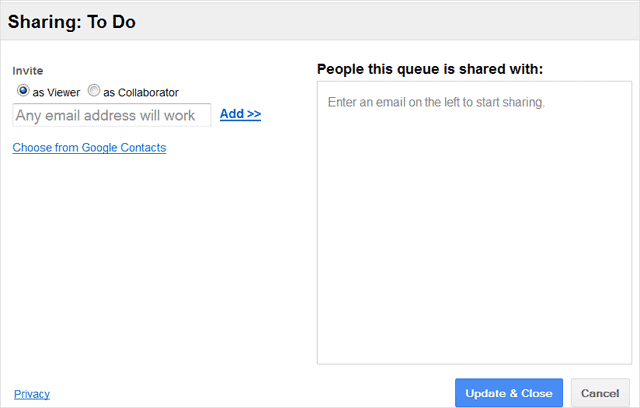This screenshot has width=640, height=408.
Task: Click the word "Update" on blue button
Action: tap(486, 393)
